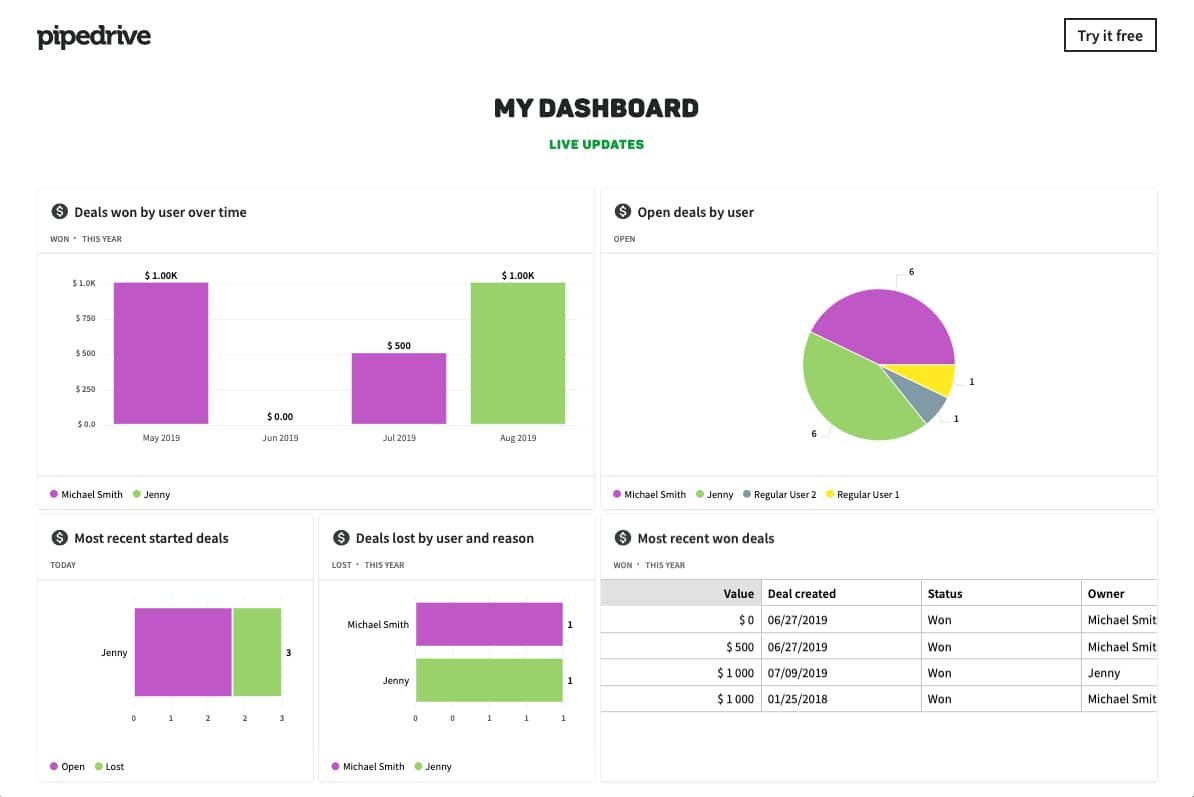Click the dollar icon on Most recent won deals
The image size is (1194, 797).
click(x=622, y=538)
